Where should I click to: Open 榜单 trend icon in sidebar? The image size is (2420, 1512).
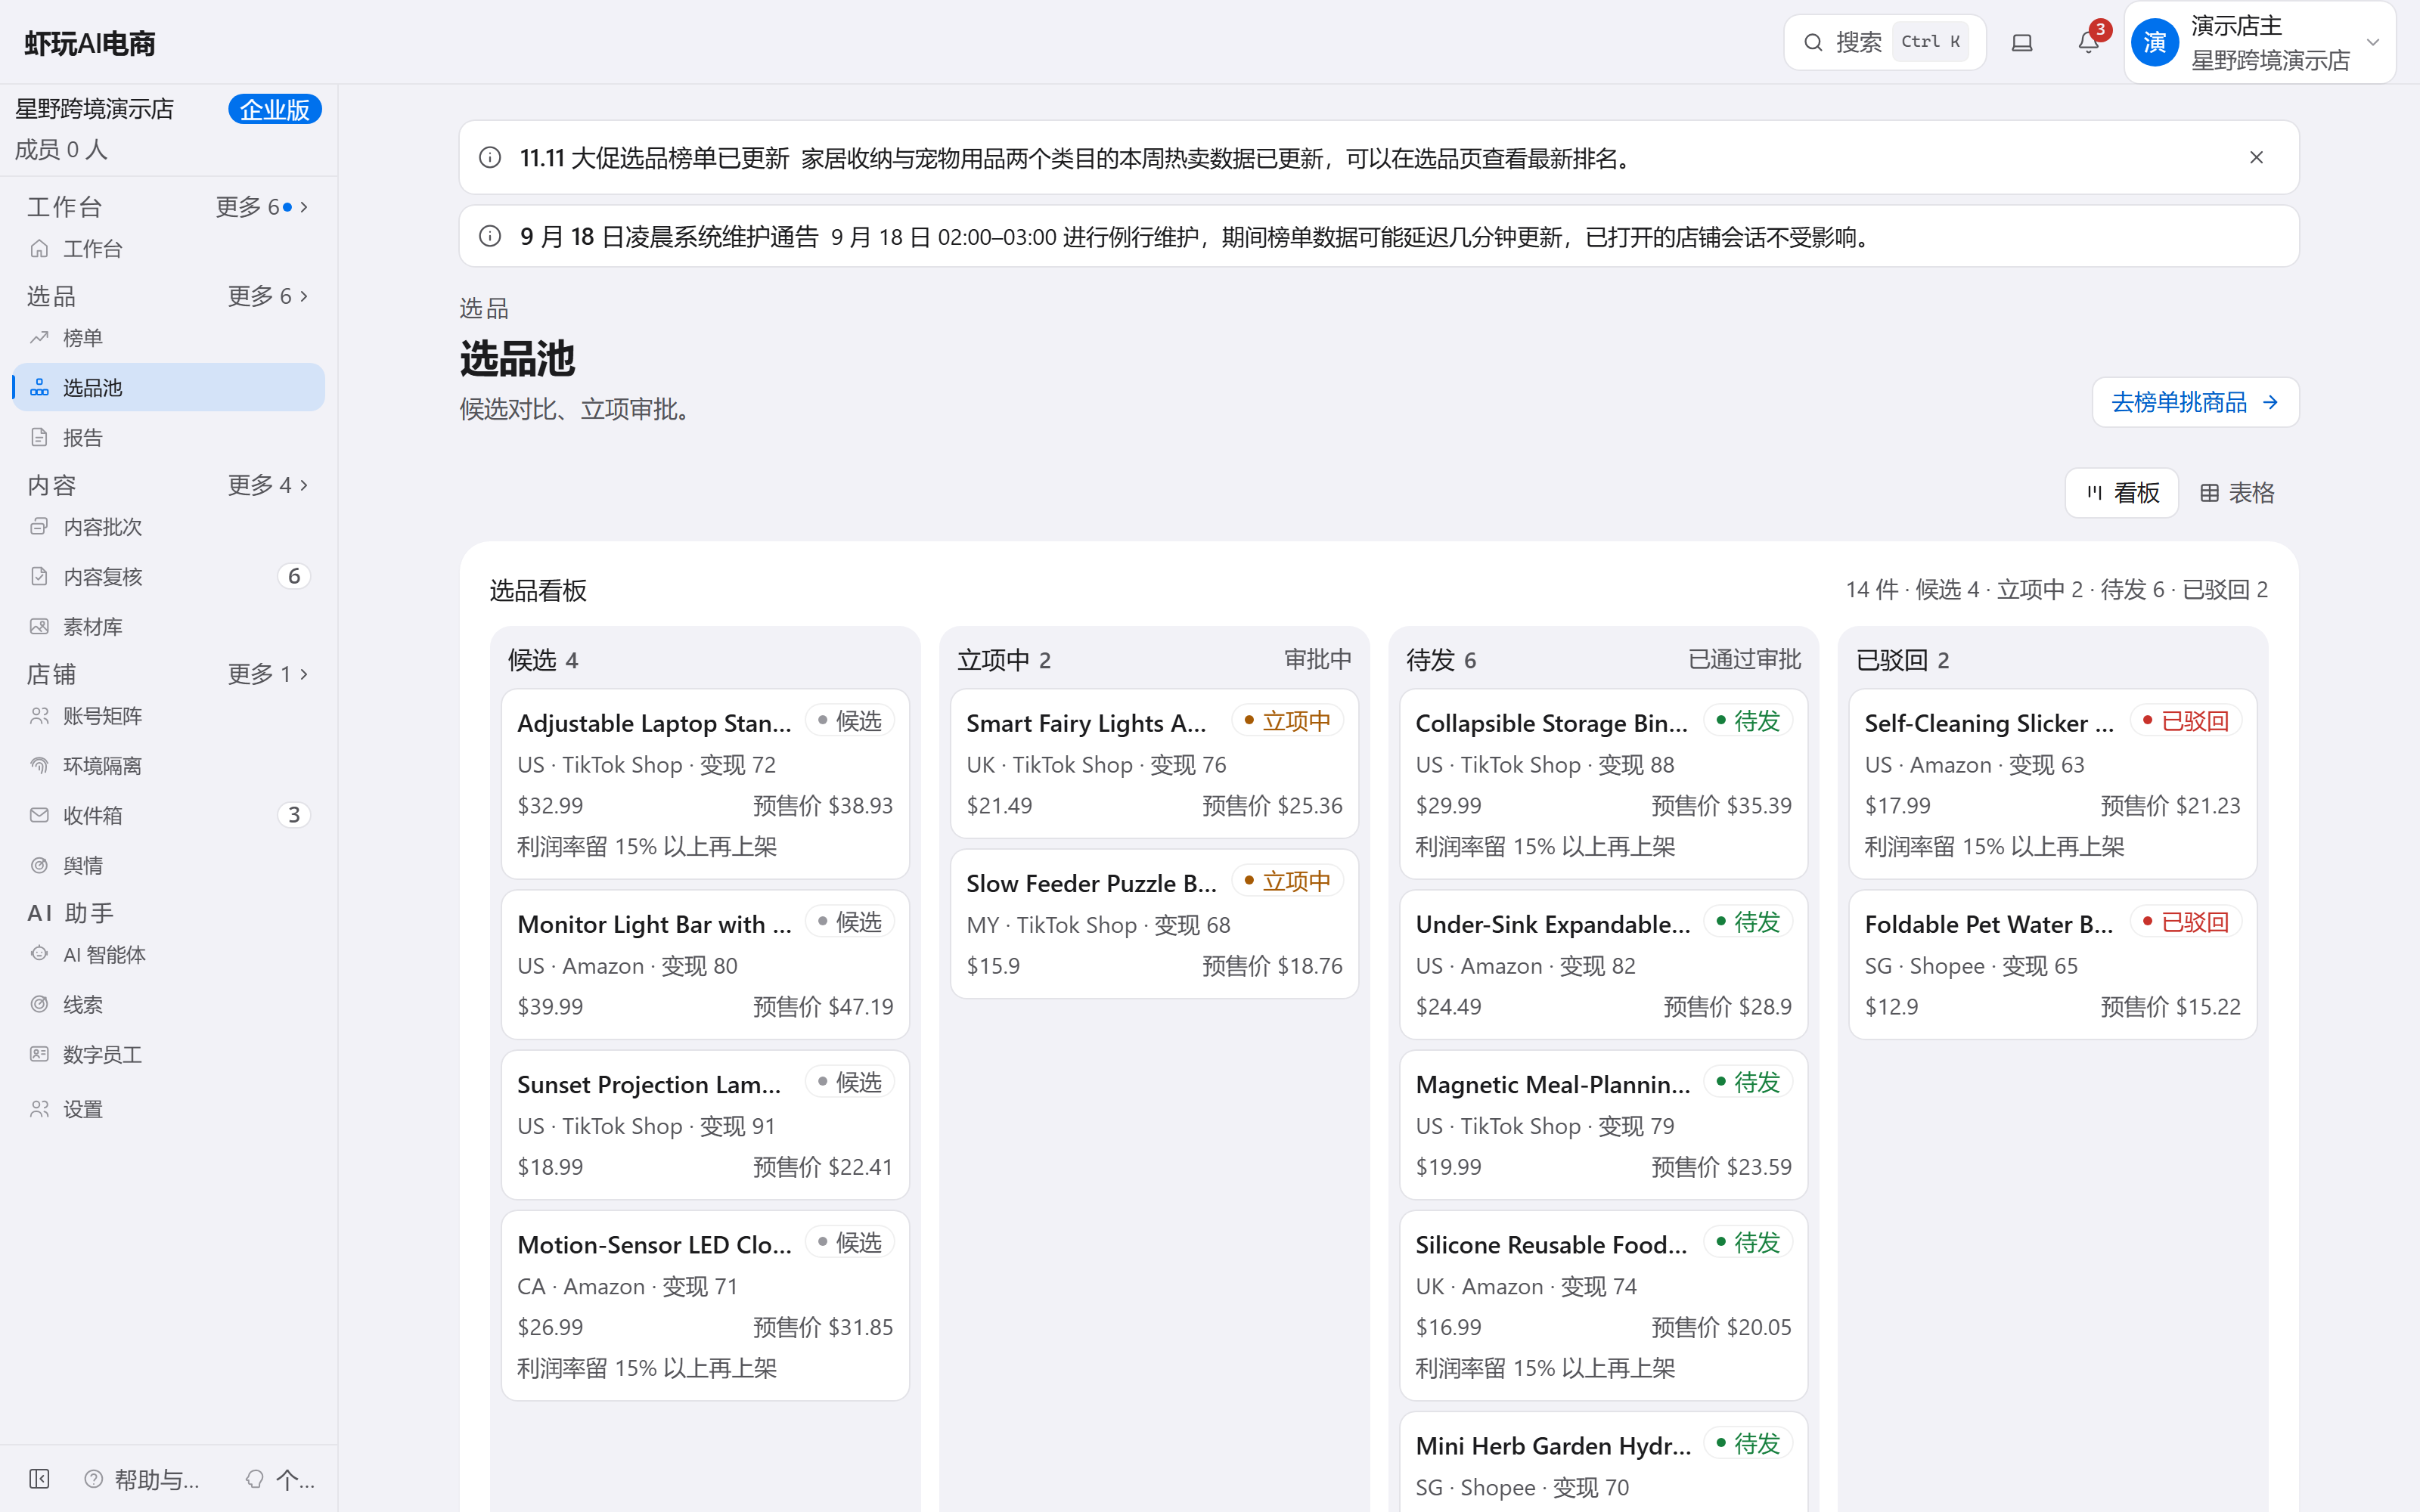click(x=39, y=337)
